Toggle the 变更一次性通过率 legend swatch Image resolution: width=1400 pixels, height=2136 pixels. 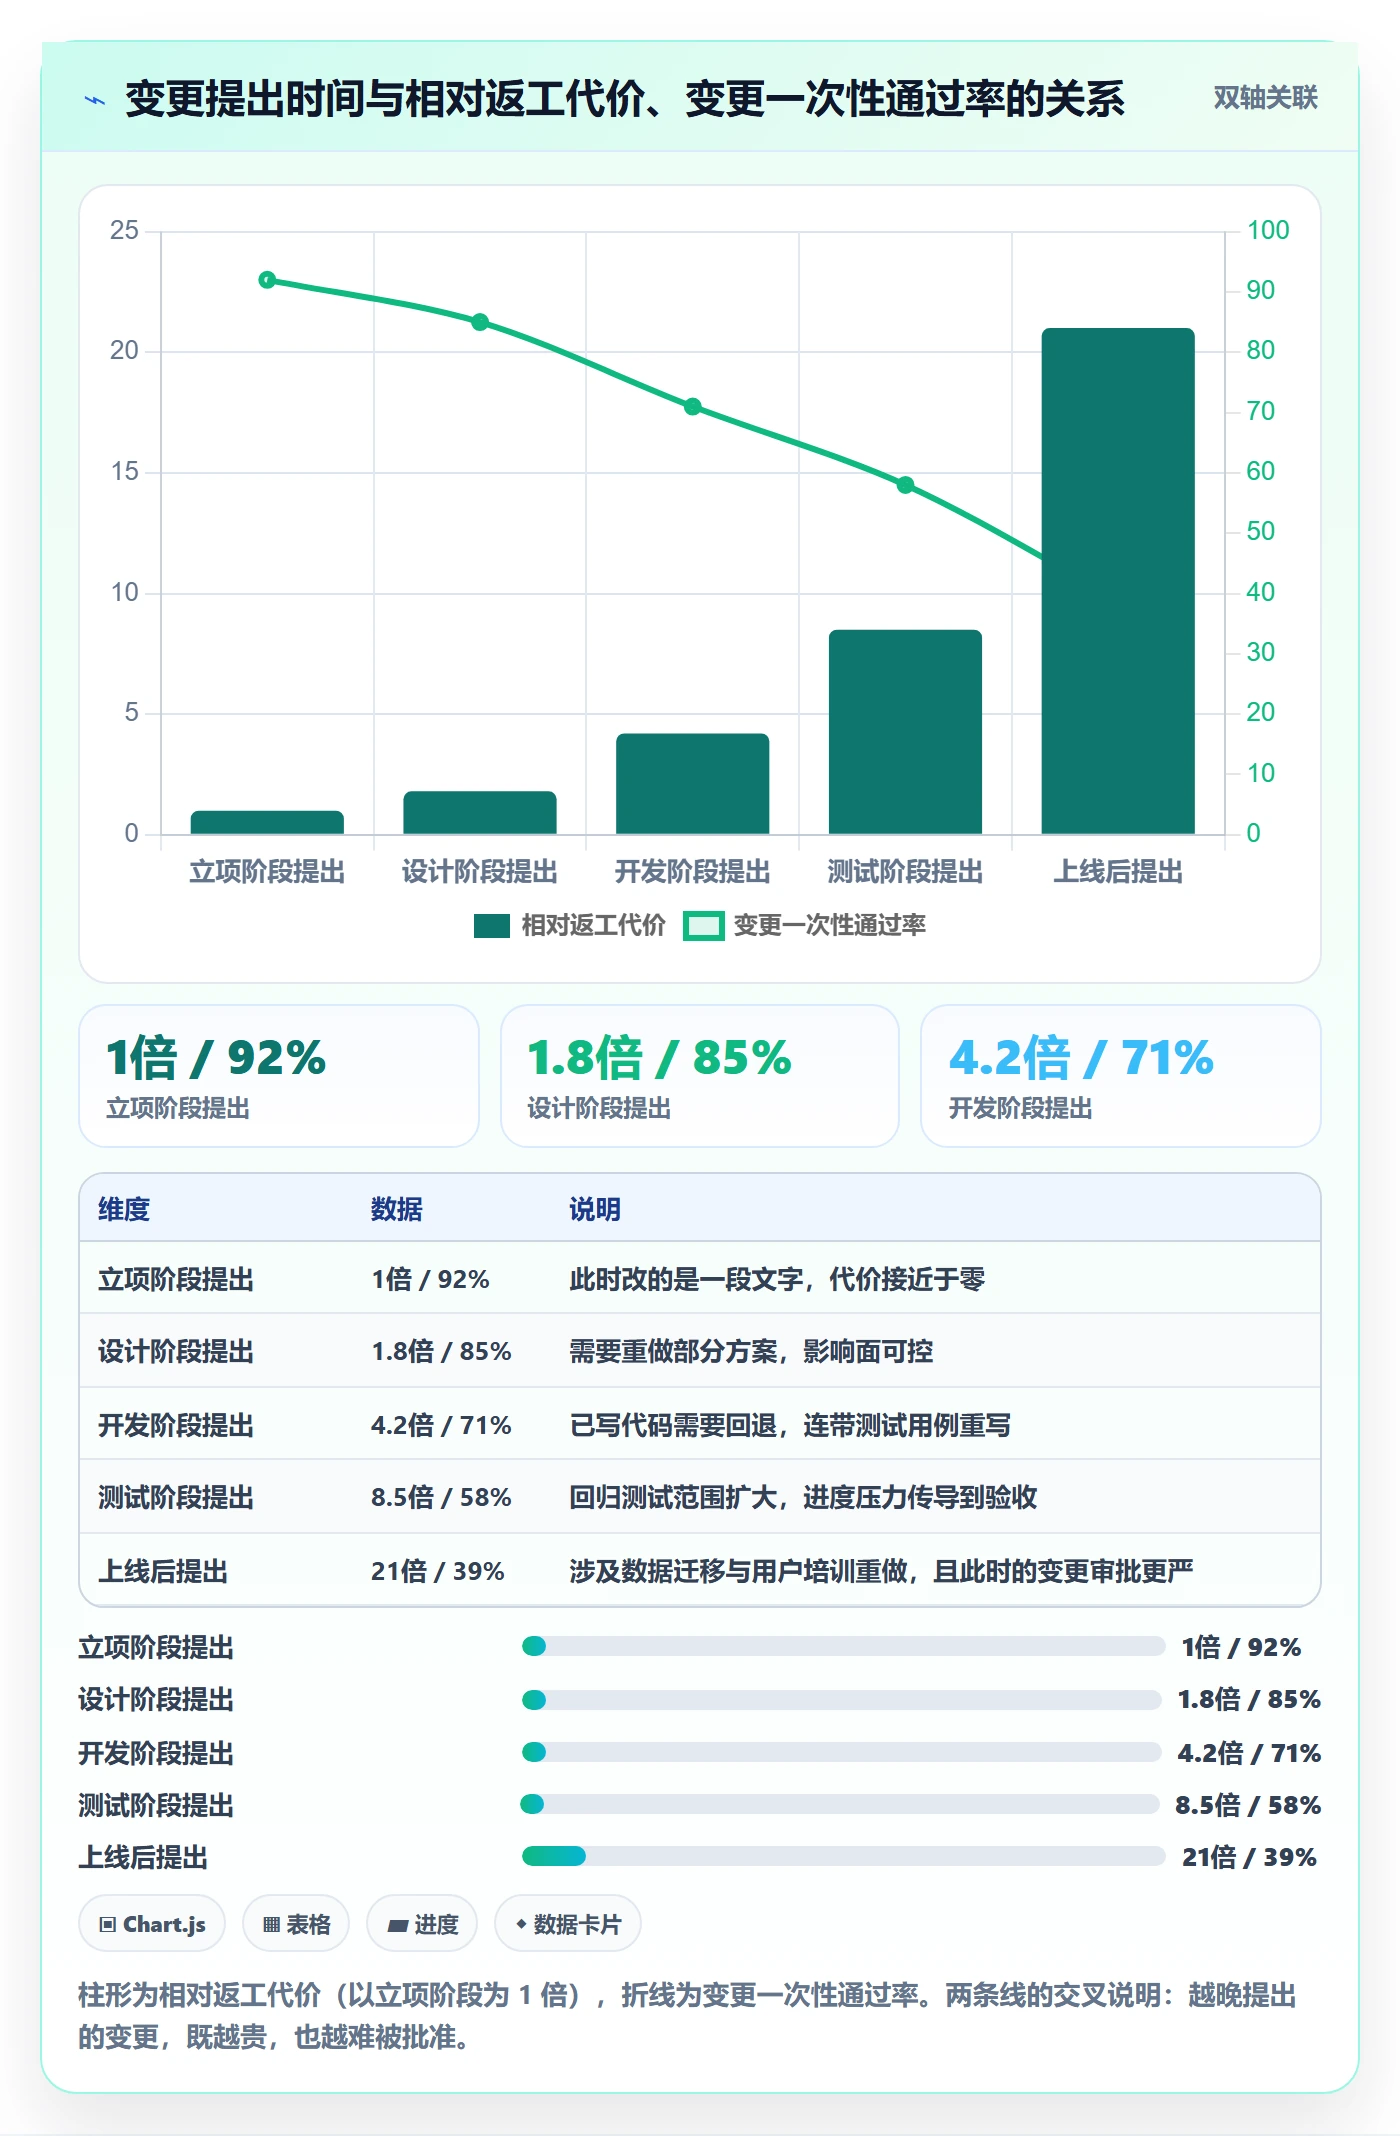coord(703,926)
